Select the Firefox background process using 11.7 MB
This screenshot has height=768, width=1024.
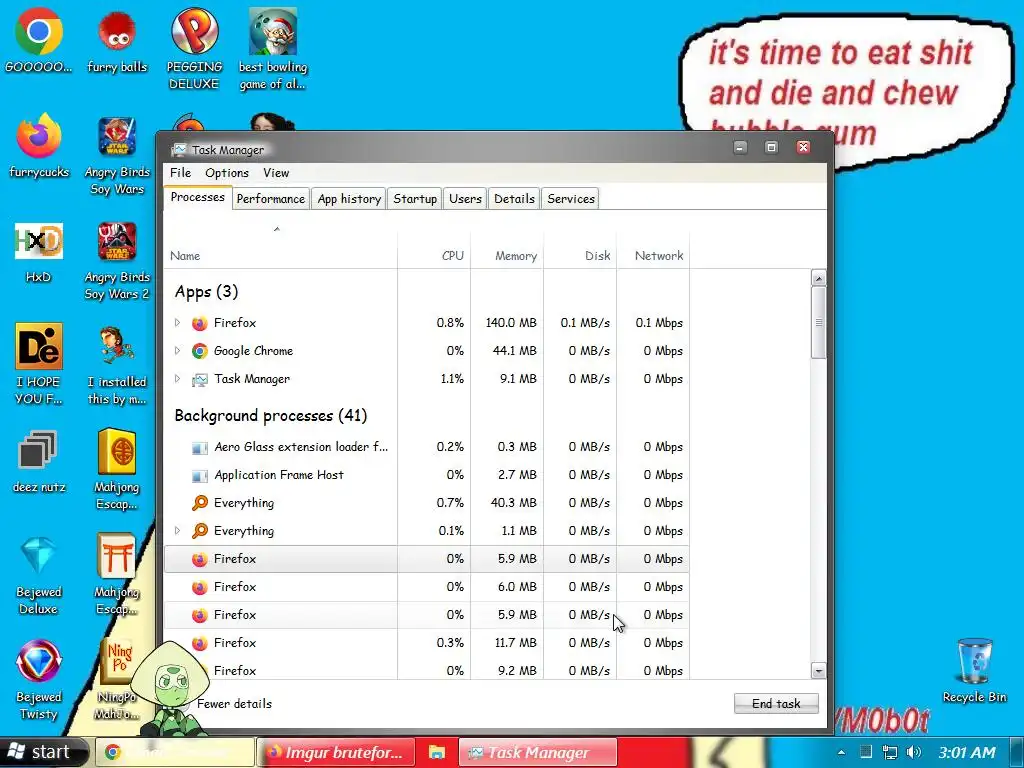pyautogui.click(x=426, y=643)
